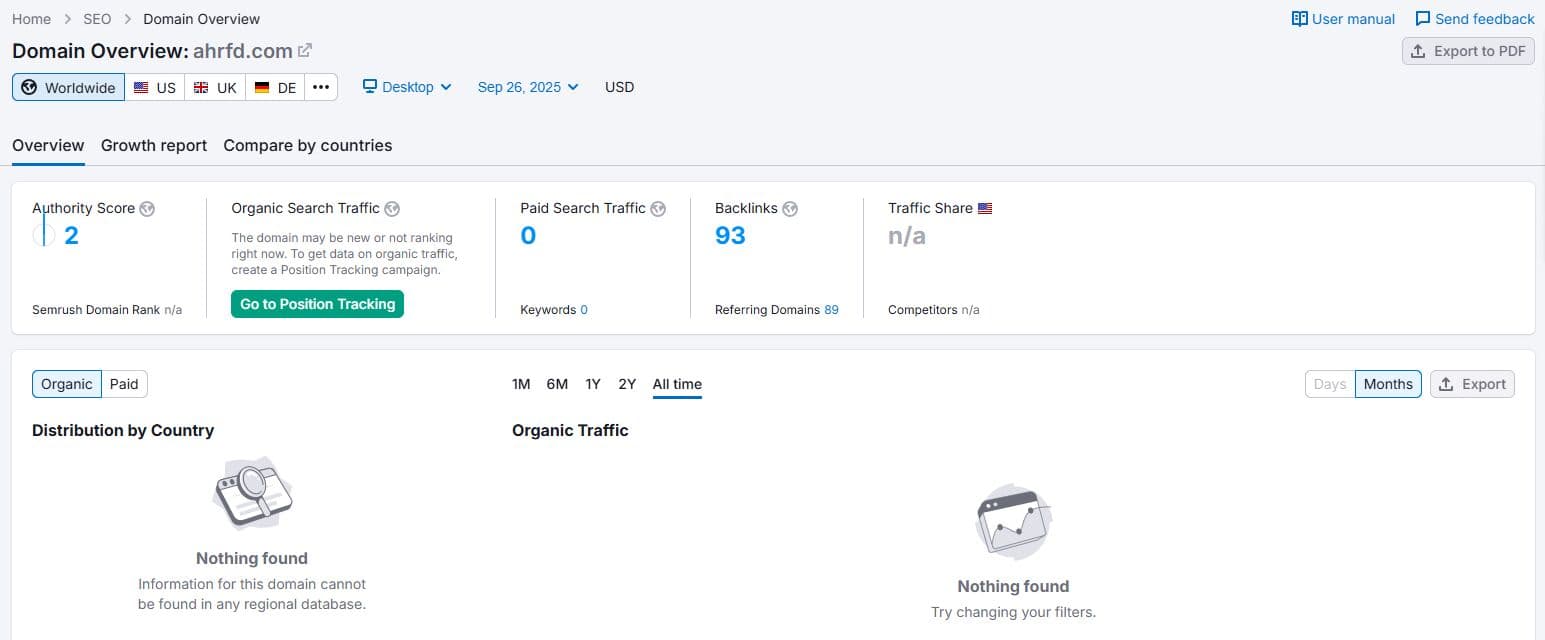Click the Traffic Share US flag icon

[x=985, y=209]
